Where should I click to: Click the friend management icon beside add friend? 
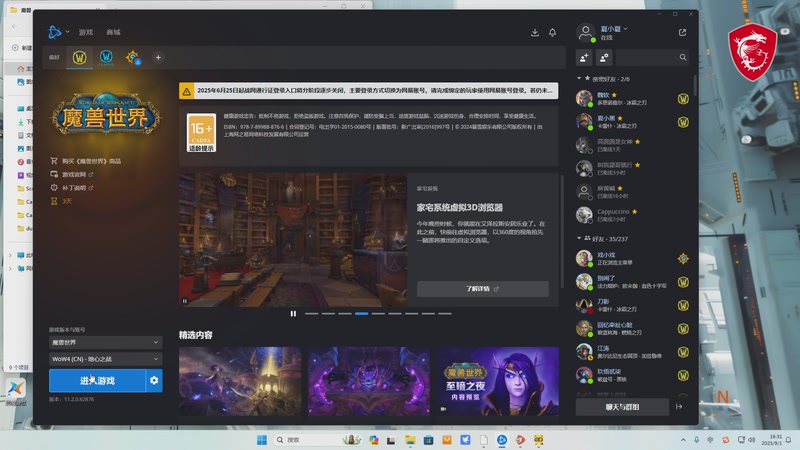tap(604, 58)
